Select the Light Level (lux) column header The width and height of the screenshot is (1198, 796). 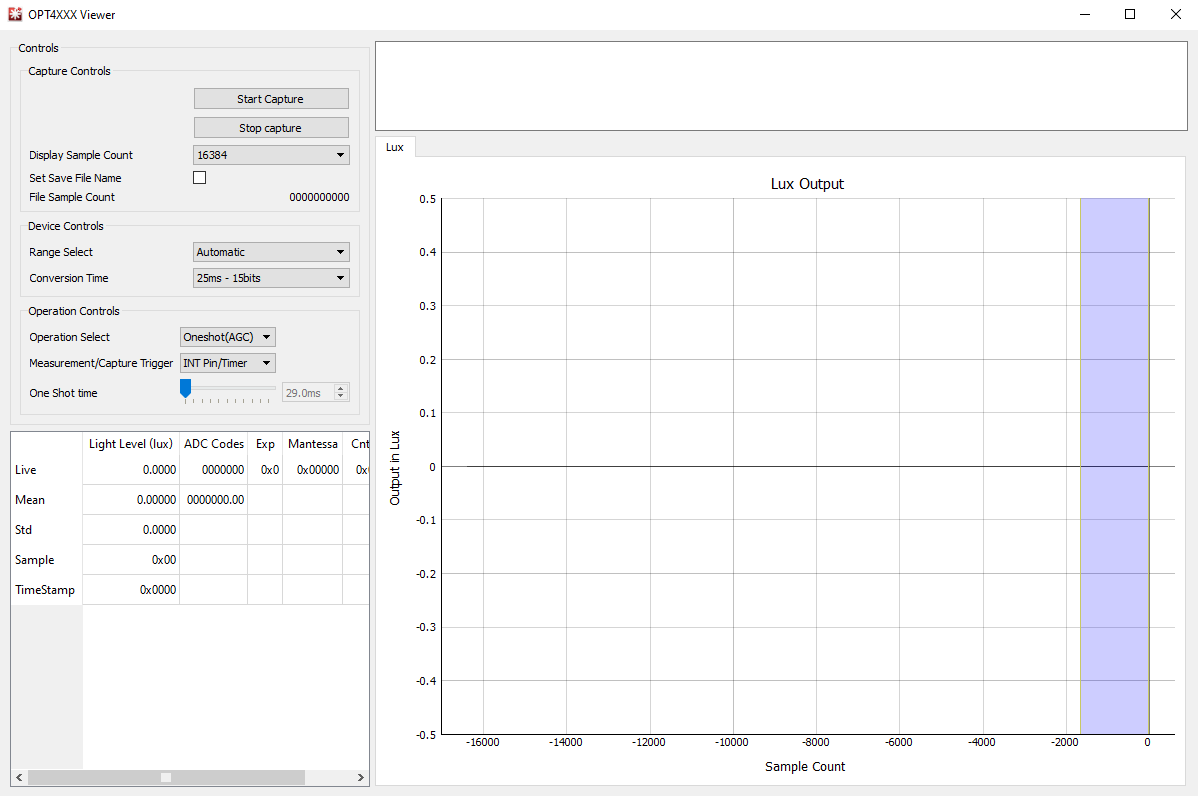(x=131, y=444)
